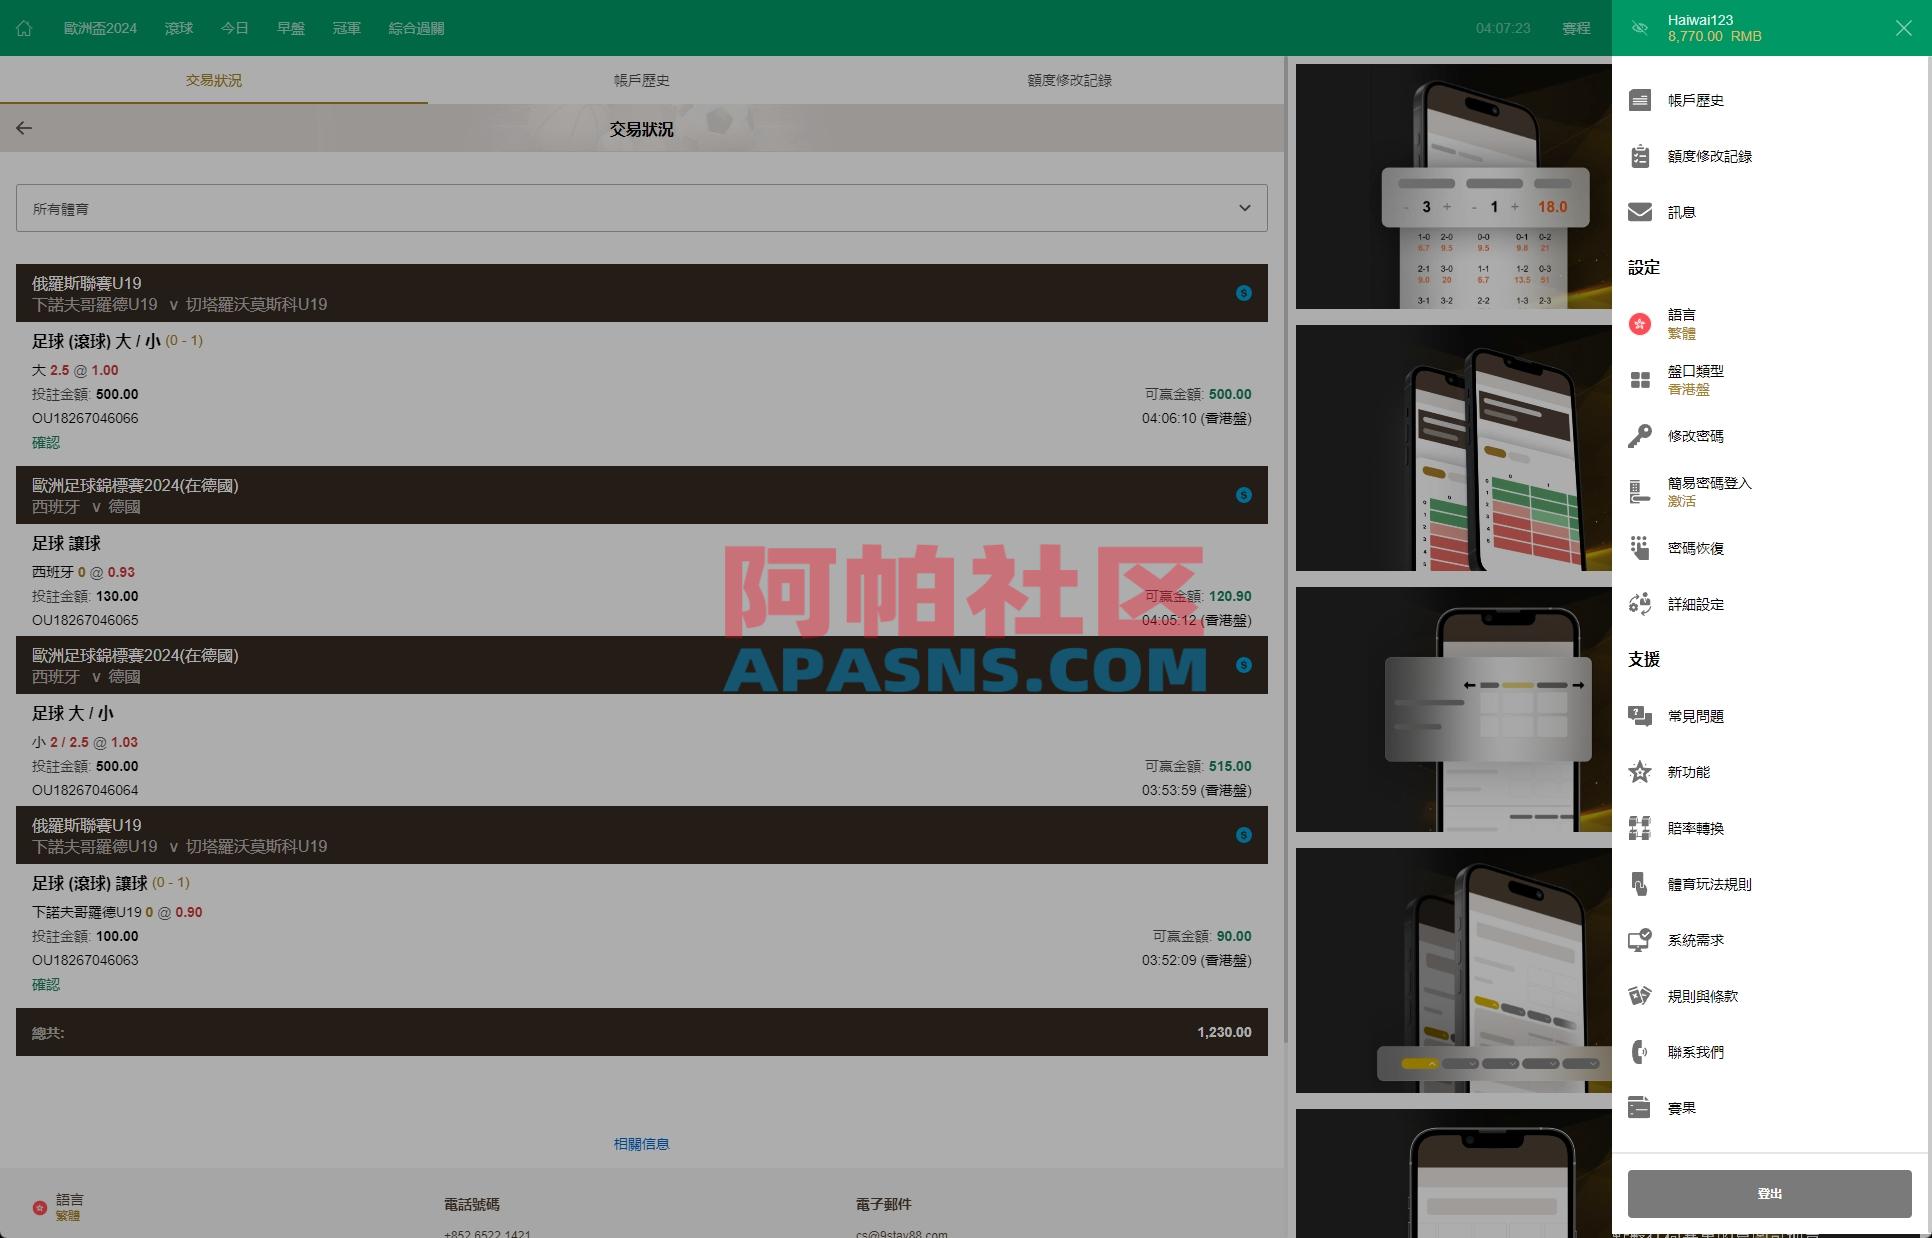Open the 聯系我們 contact option
Screen dimensions: 1932x1238
click(x=1696, y=1051)
